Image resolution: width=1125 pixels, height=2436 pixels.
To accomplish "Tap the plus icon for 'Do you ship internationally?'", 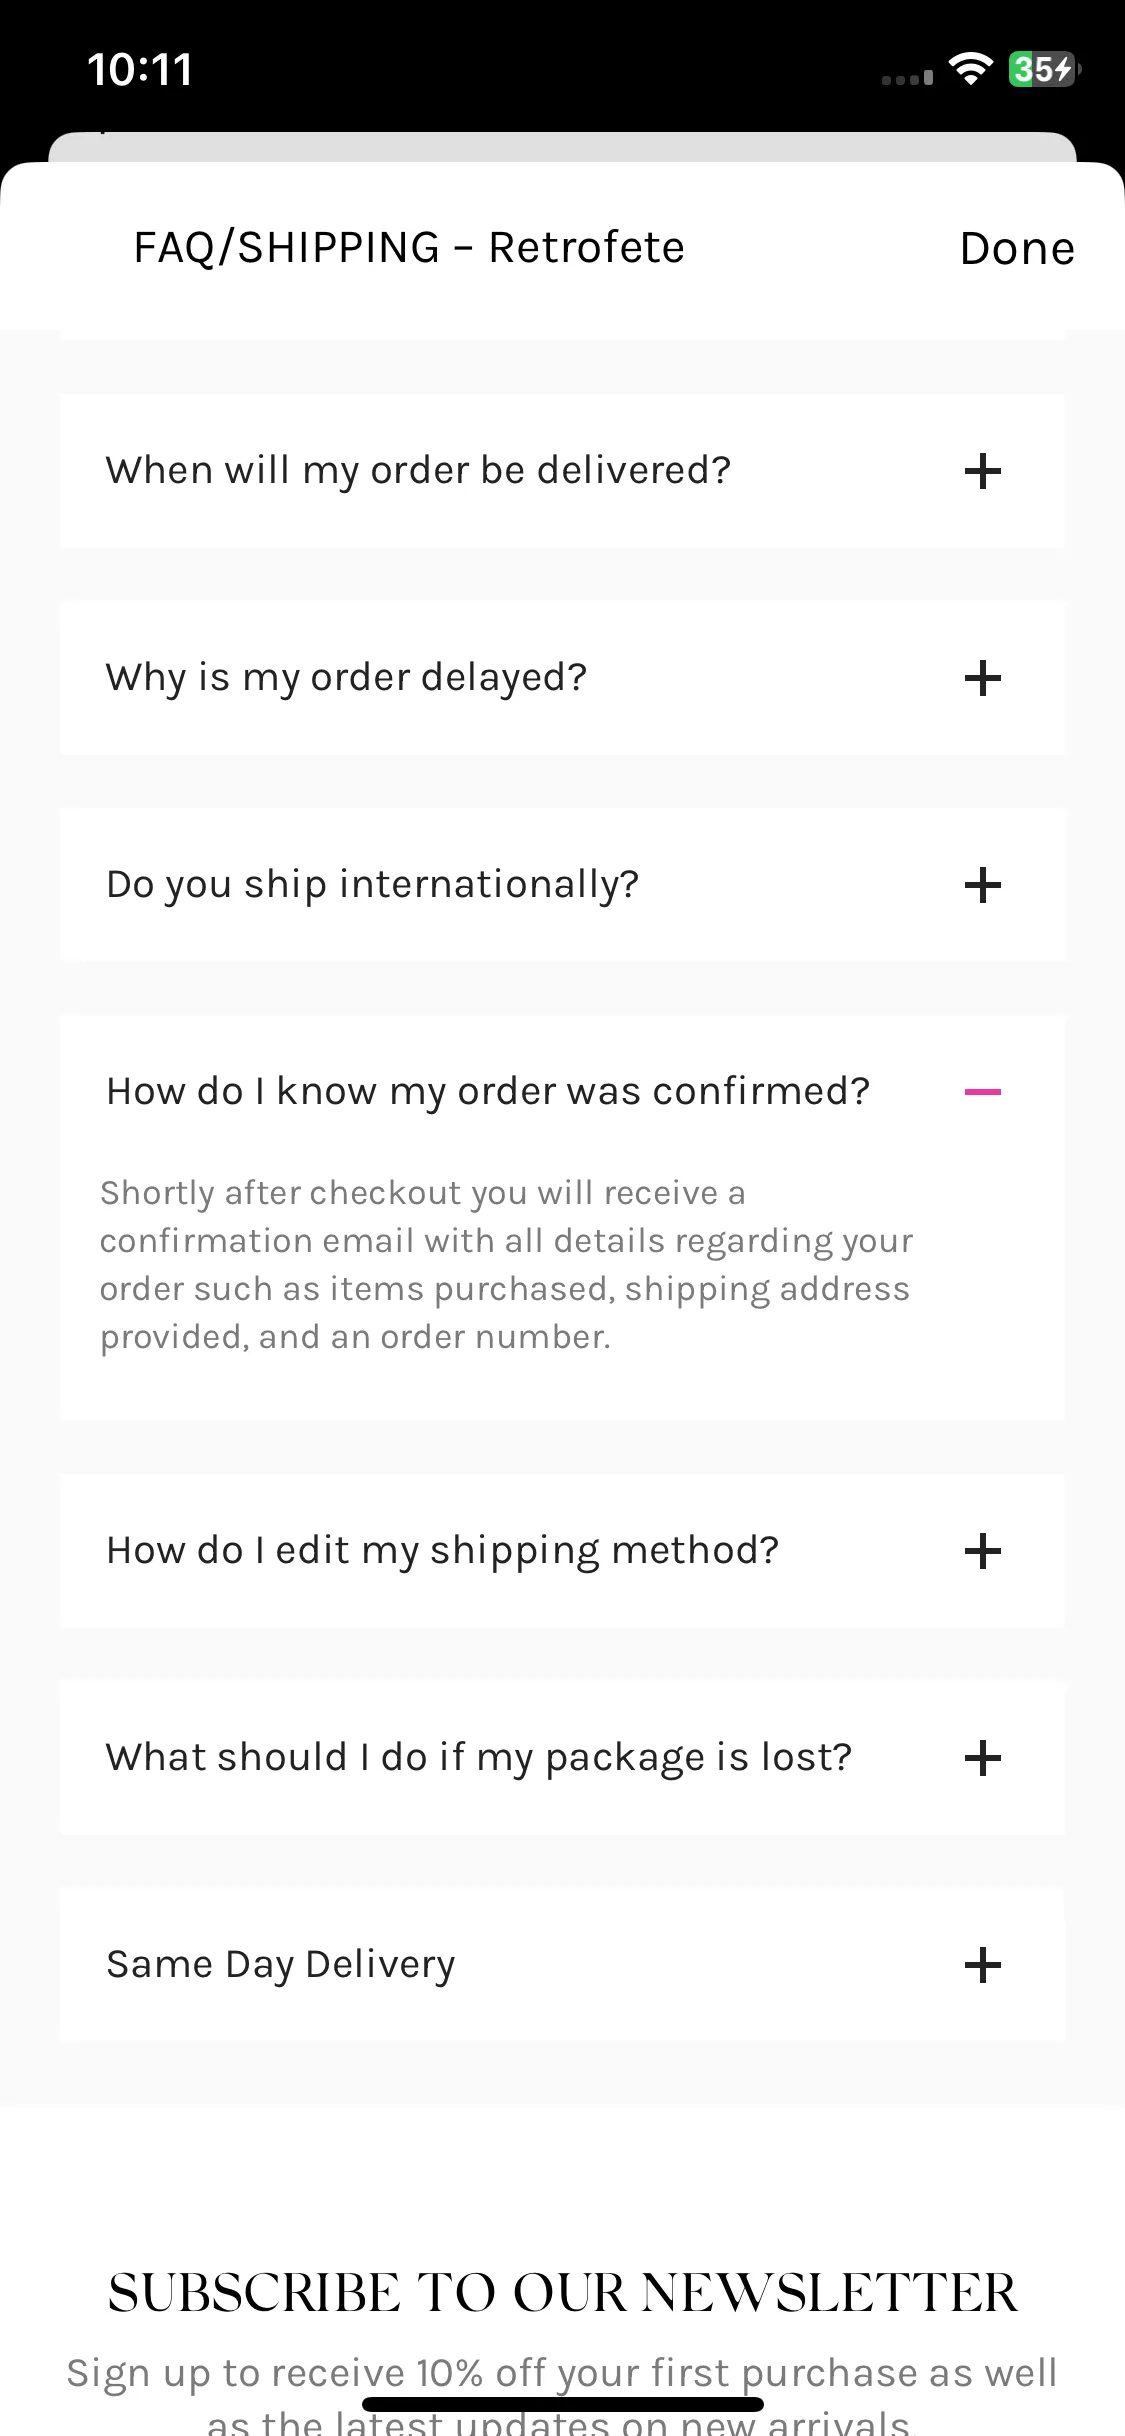I will click(x=982, y=885).
